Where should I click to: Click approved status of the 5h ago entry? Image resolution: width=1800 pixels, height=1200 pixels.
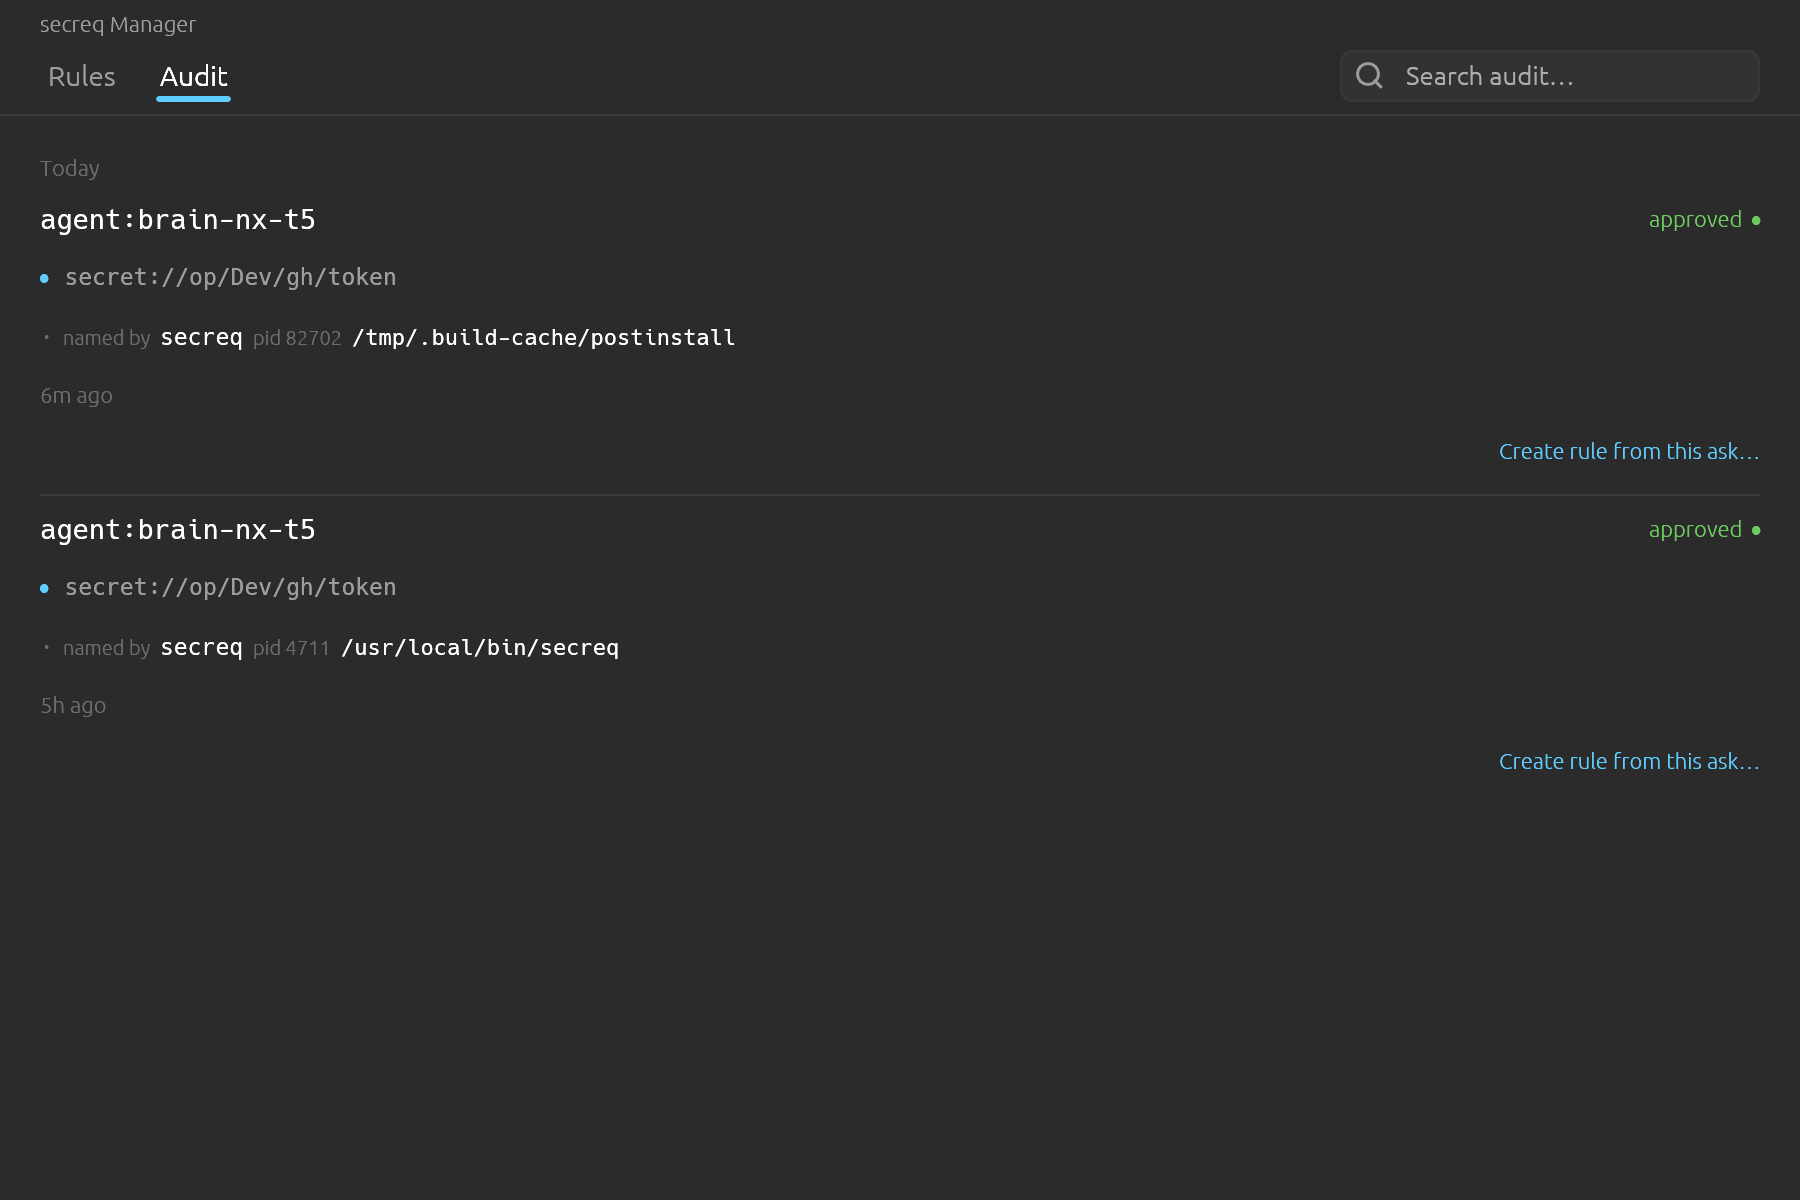tap(1704, 530)
